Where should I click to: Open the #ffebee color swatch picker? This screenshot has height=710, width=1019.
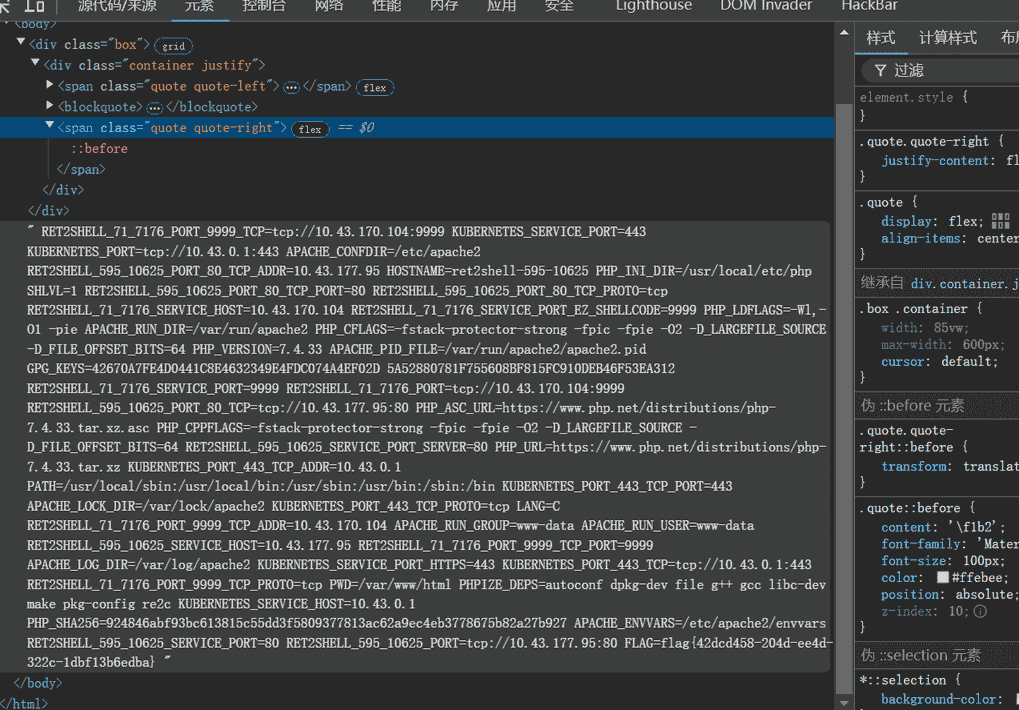click(942, 578)
